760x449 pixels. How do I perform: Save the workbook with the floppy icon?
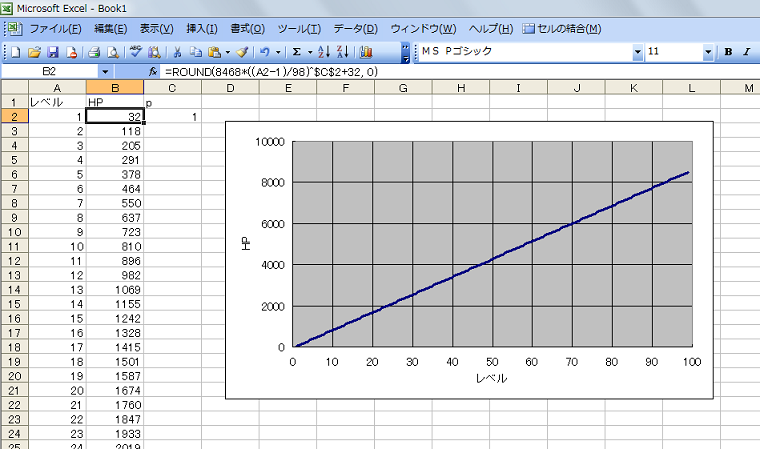click(53, 52)
